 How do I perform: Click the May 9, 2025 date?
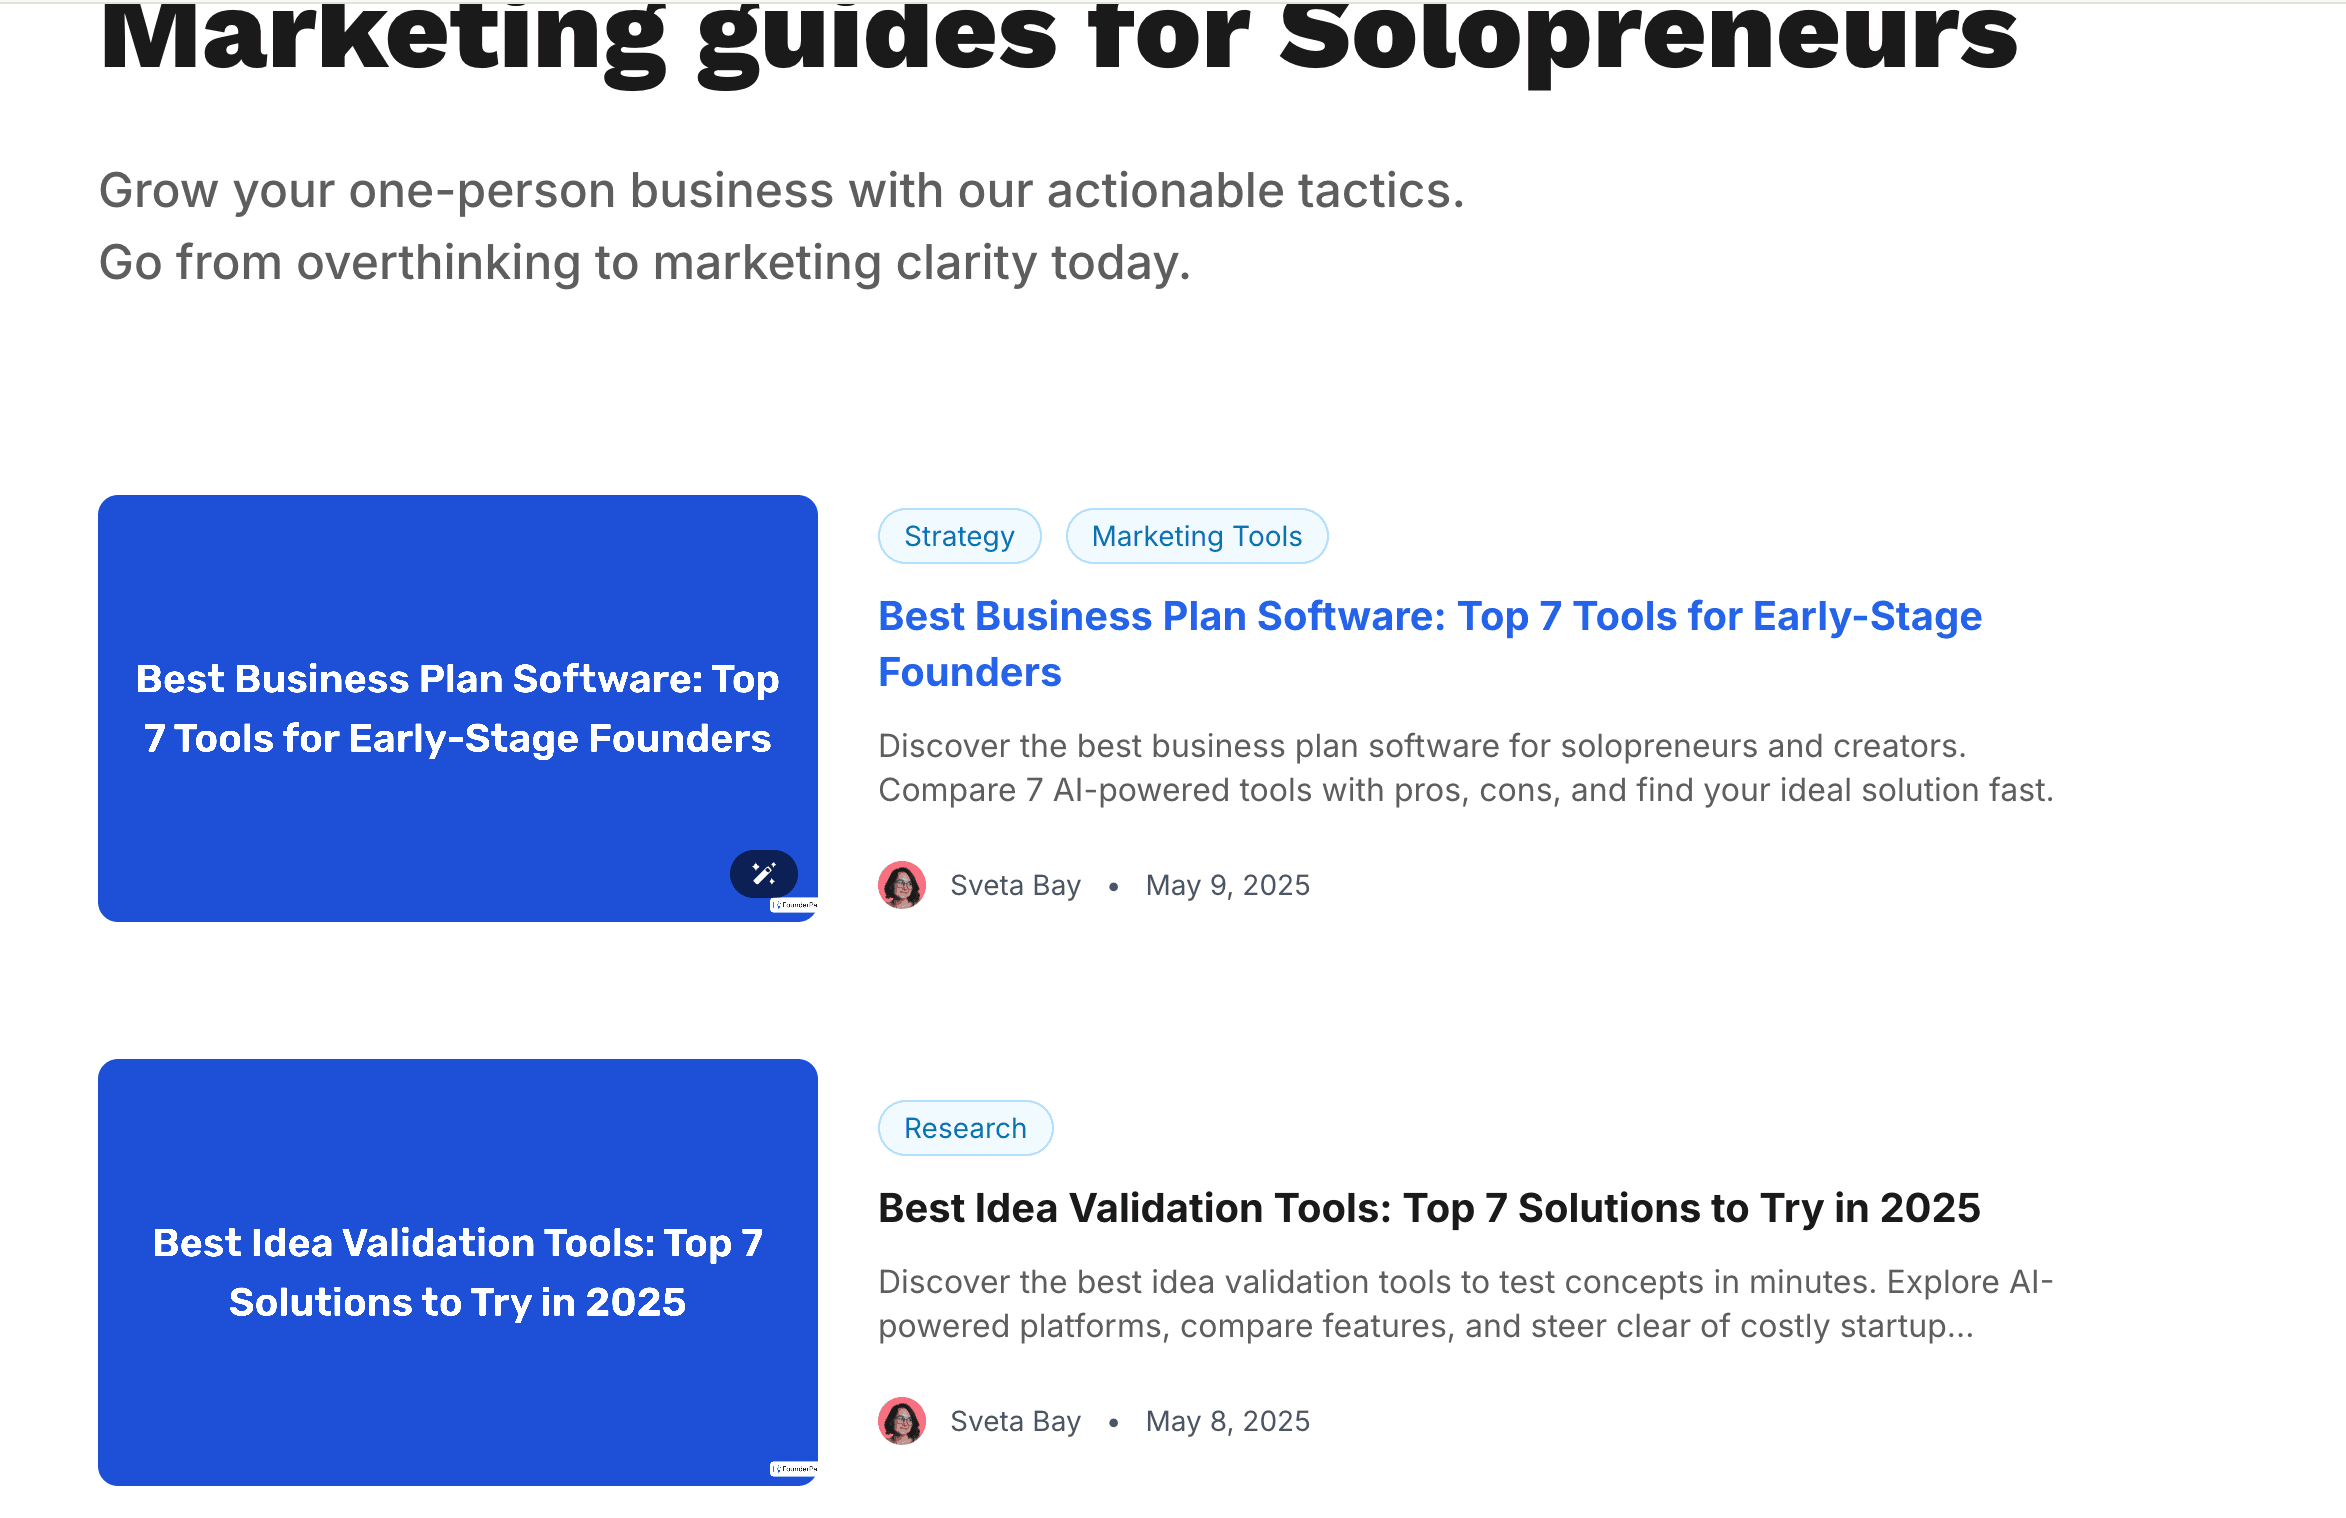click(x=1228, y=885)
